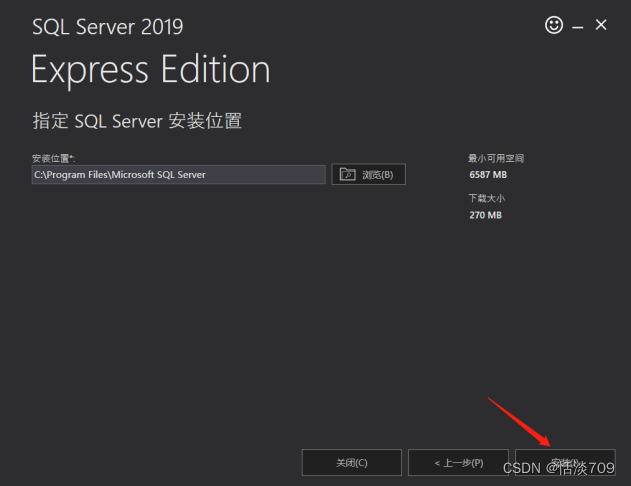The image size is (631, 486).
Task: Click the smiley feedback icon
Action: 554,25
